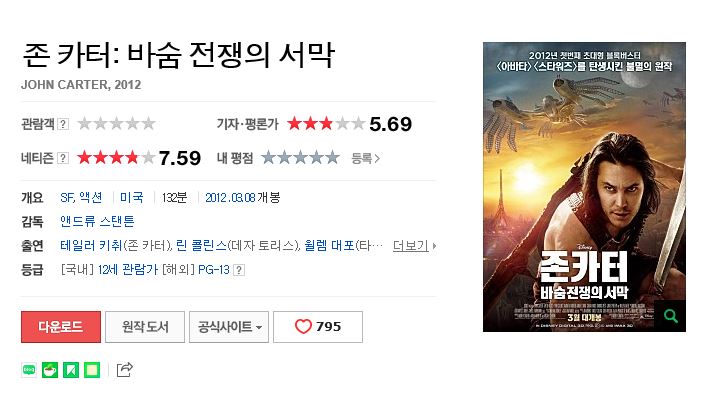Share to Naver Cafe cup icon
Screen dimensions: 712x414
[50, 370]
